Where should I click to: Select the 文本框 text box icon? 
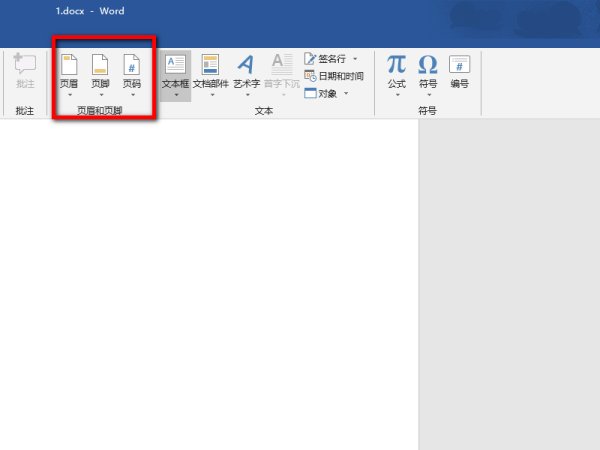(175, 64)
